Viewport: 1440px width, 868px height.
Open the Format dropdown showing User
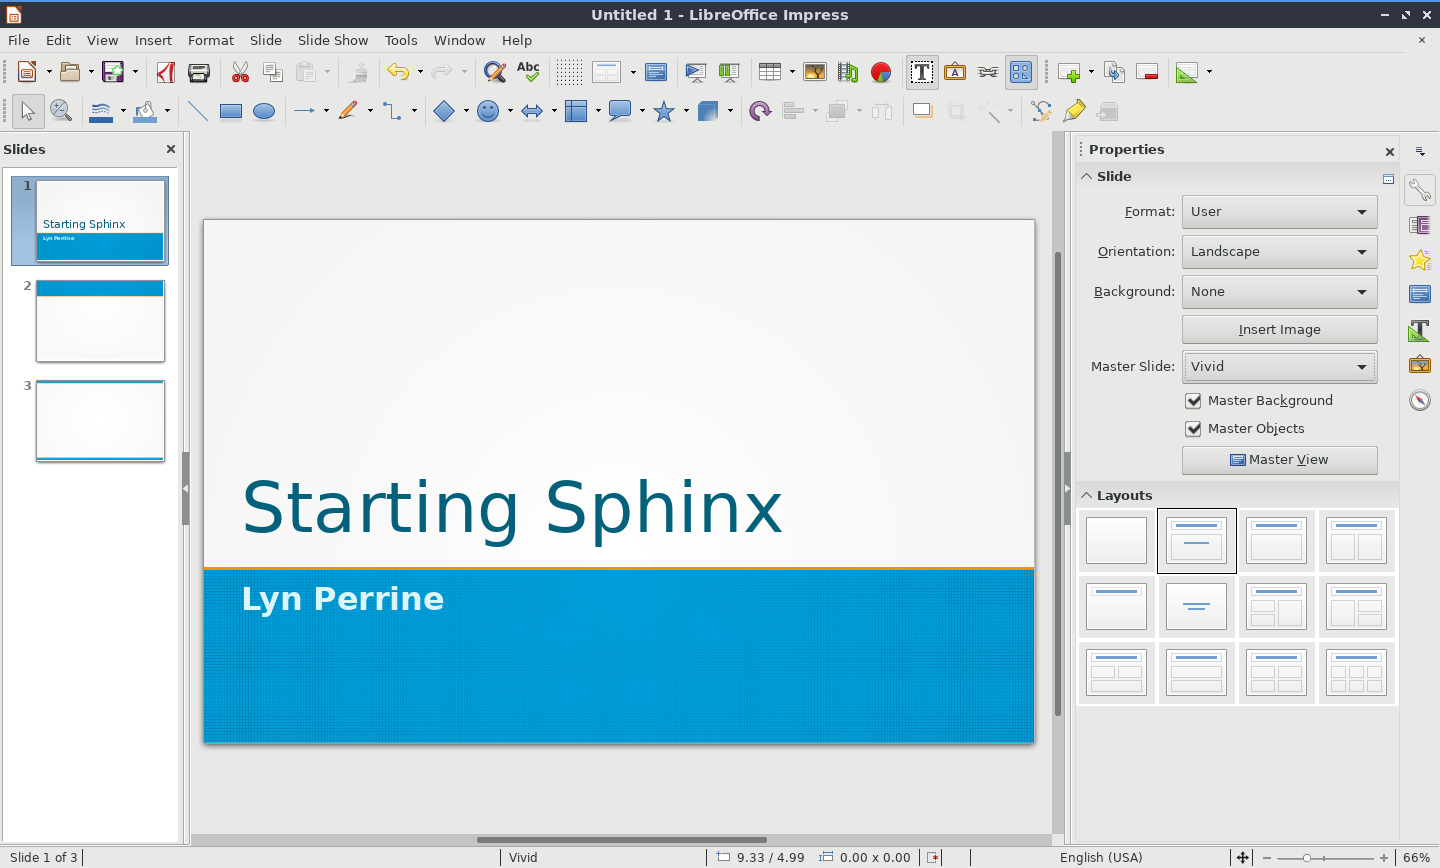(1279, 212)
